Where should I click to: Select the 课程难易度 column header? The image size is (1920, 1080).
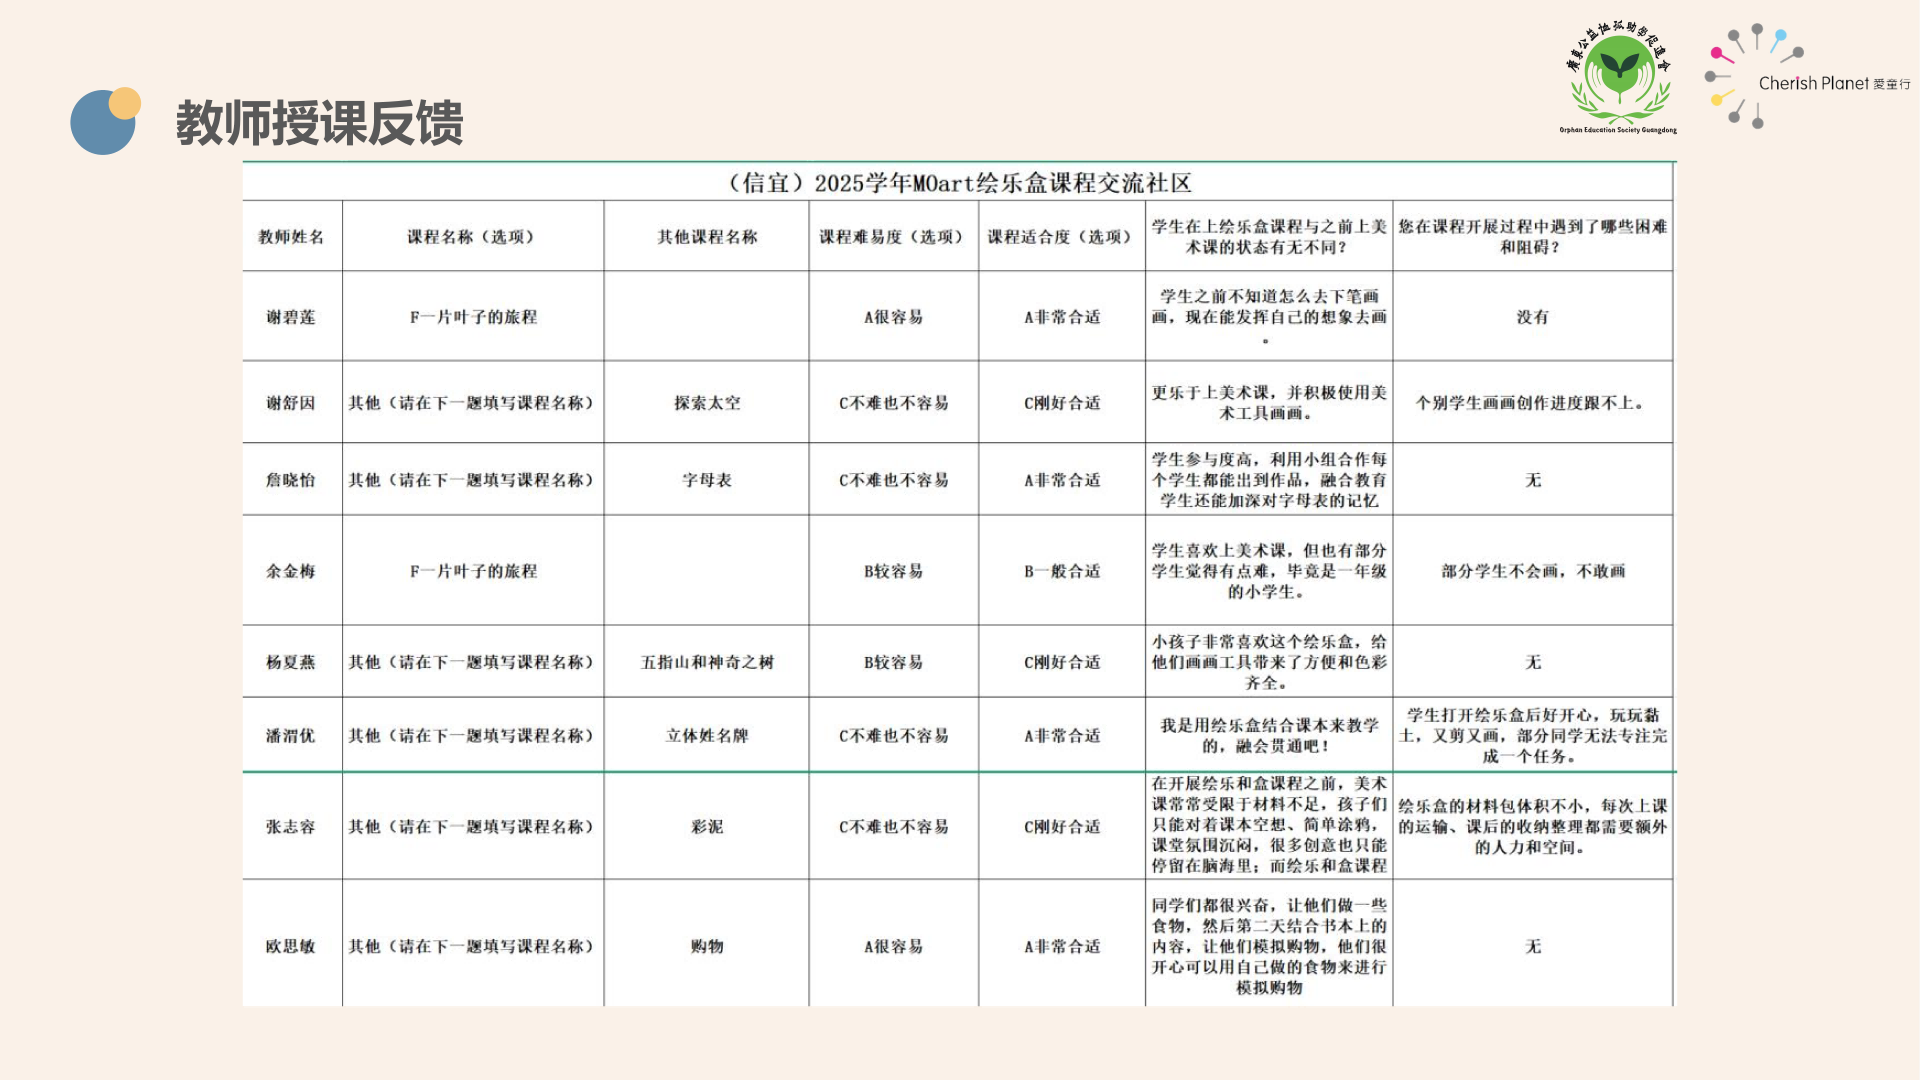pyautogui.click(x=892, y=237)
